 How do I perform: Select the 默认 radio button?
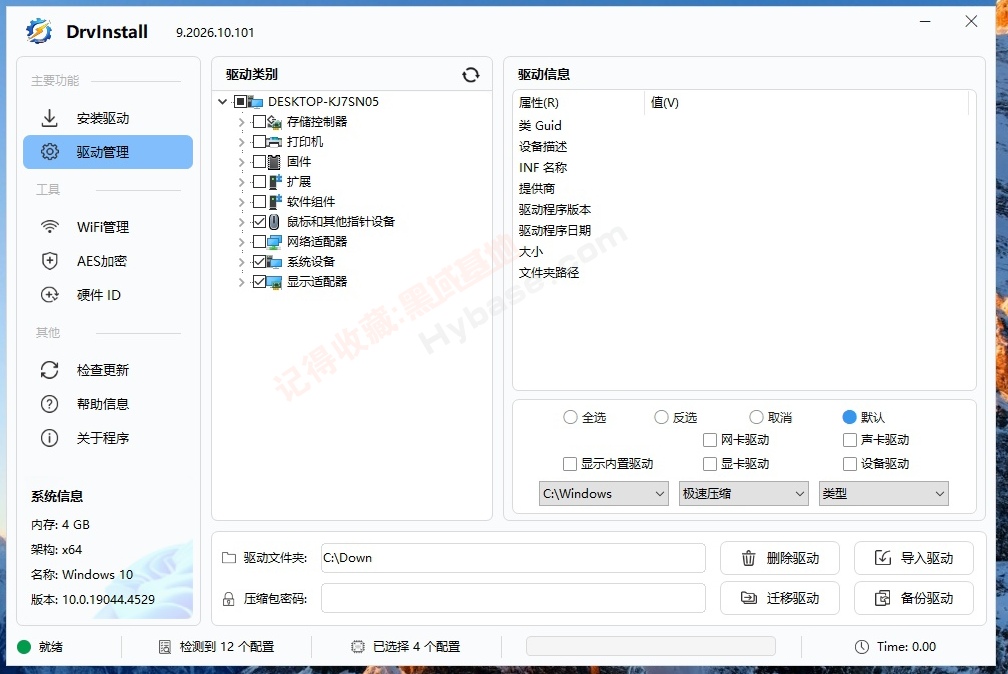(849, 417)
